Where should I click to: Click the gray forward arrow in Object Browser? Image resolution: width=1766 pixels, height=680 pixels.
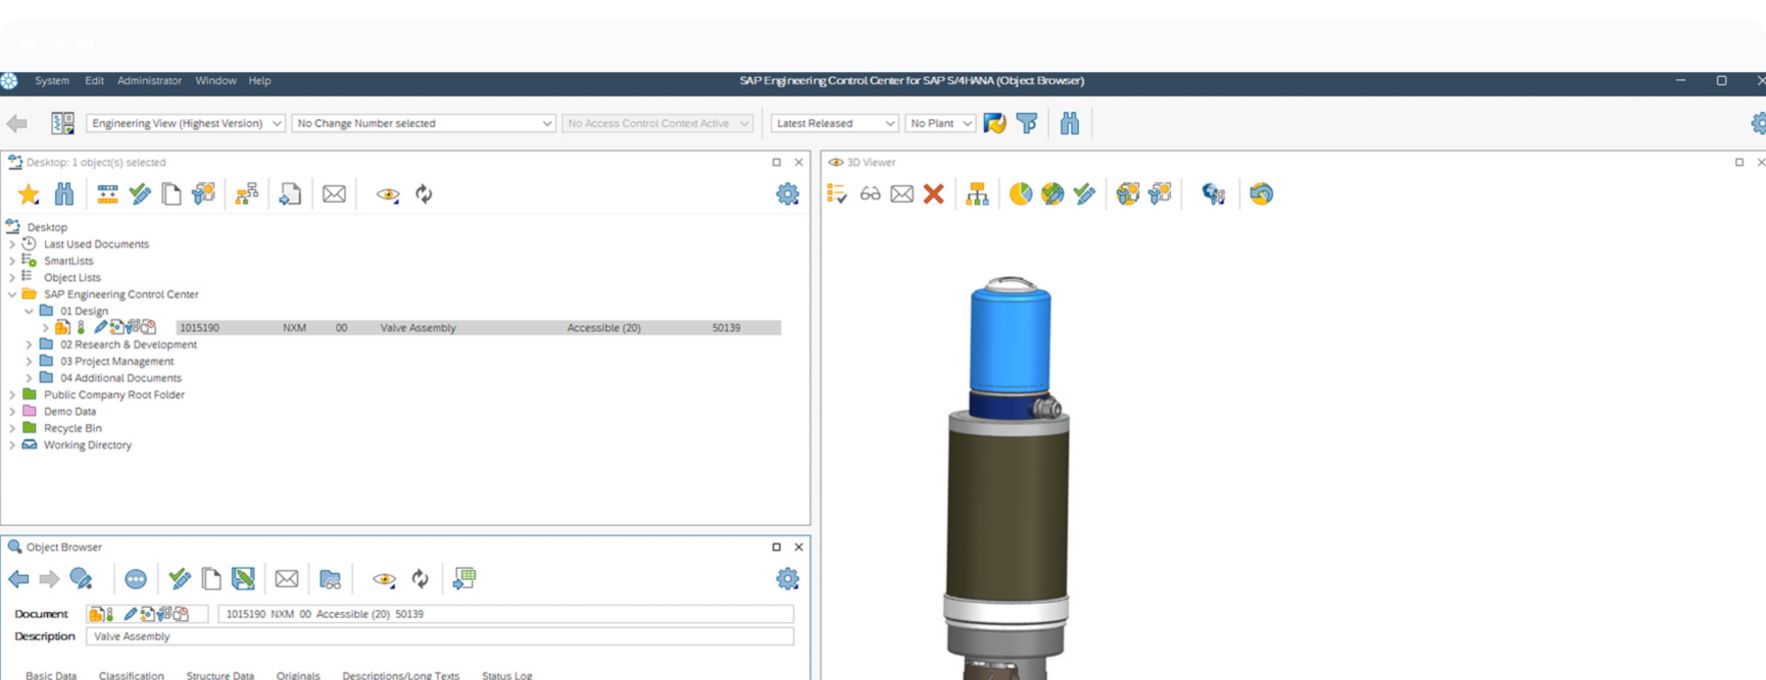pyautogui.click(x=49, y=579)
